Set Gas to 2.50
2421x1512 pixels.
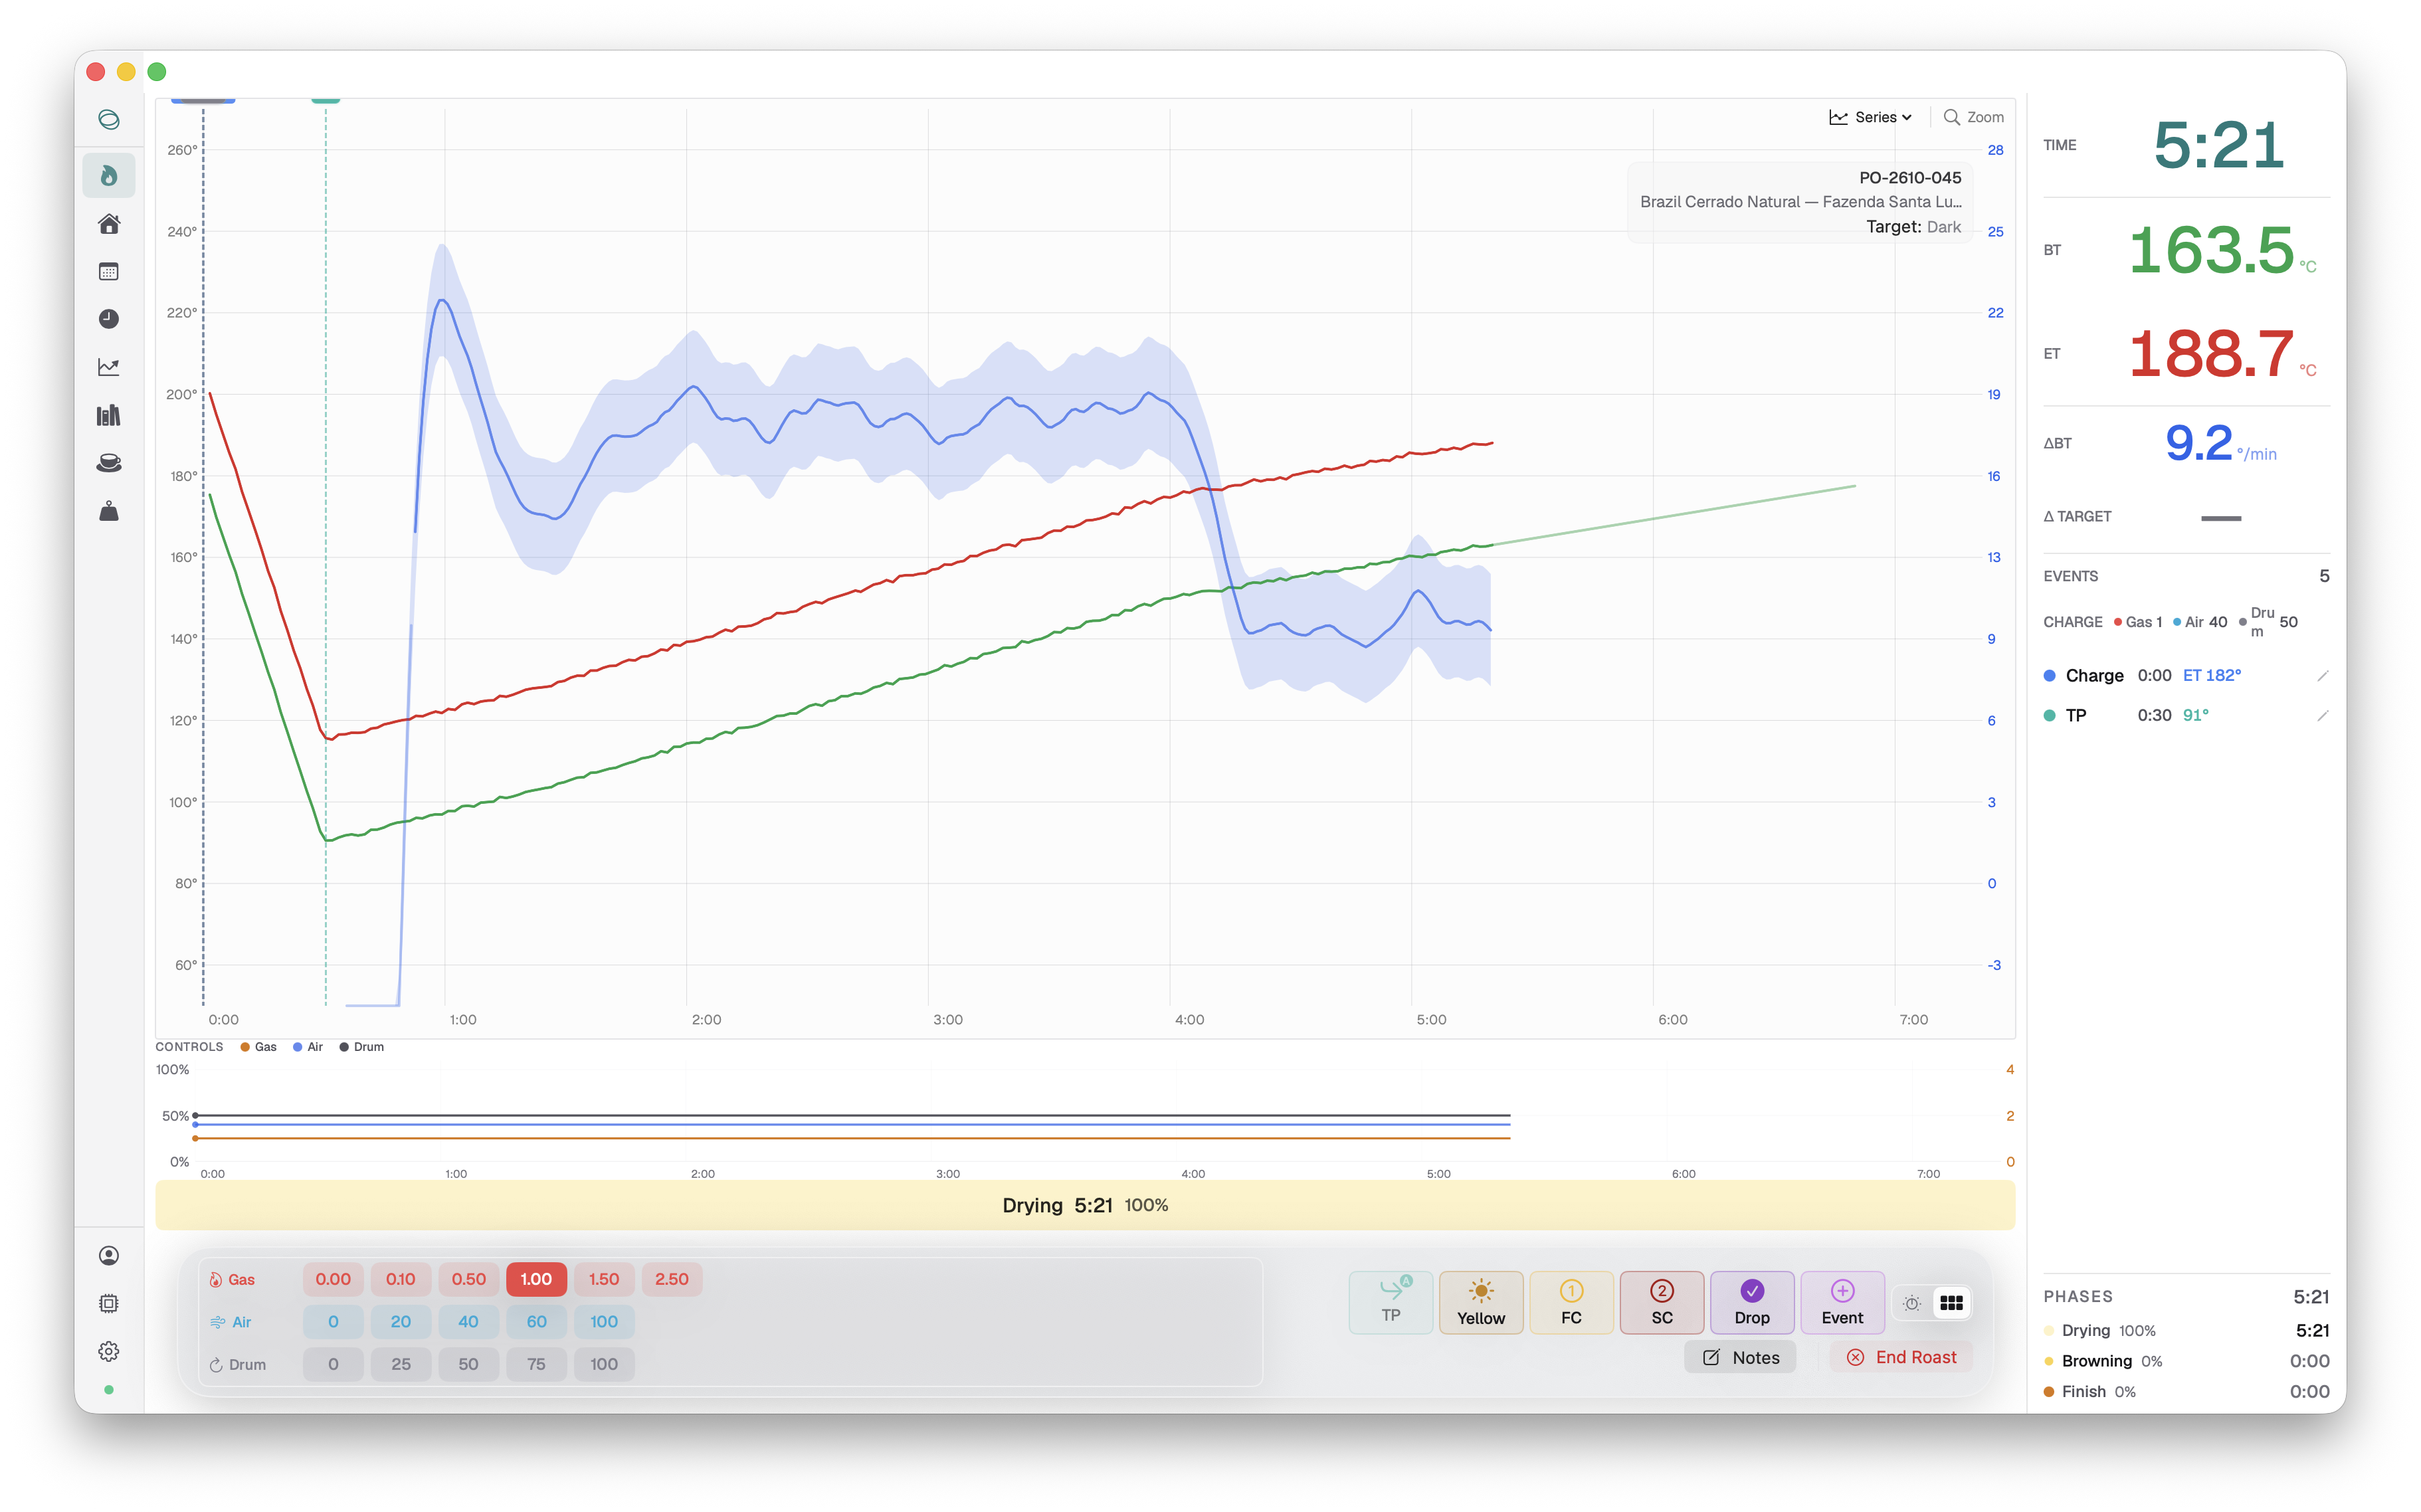tap(672, 1279)
